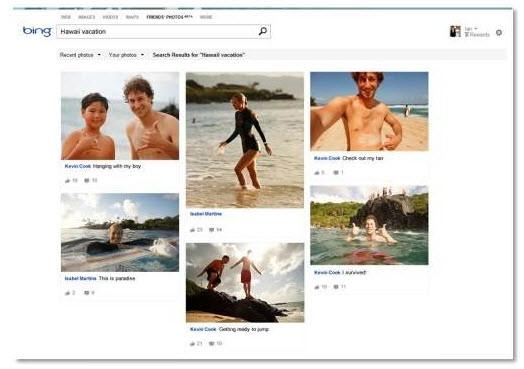Like the "I survived" photo
Screen dimensions: 524x369
click(317, 287)
